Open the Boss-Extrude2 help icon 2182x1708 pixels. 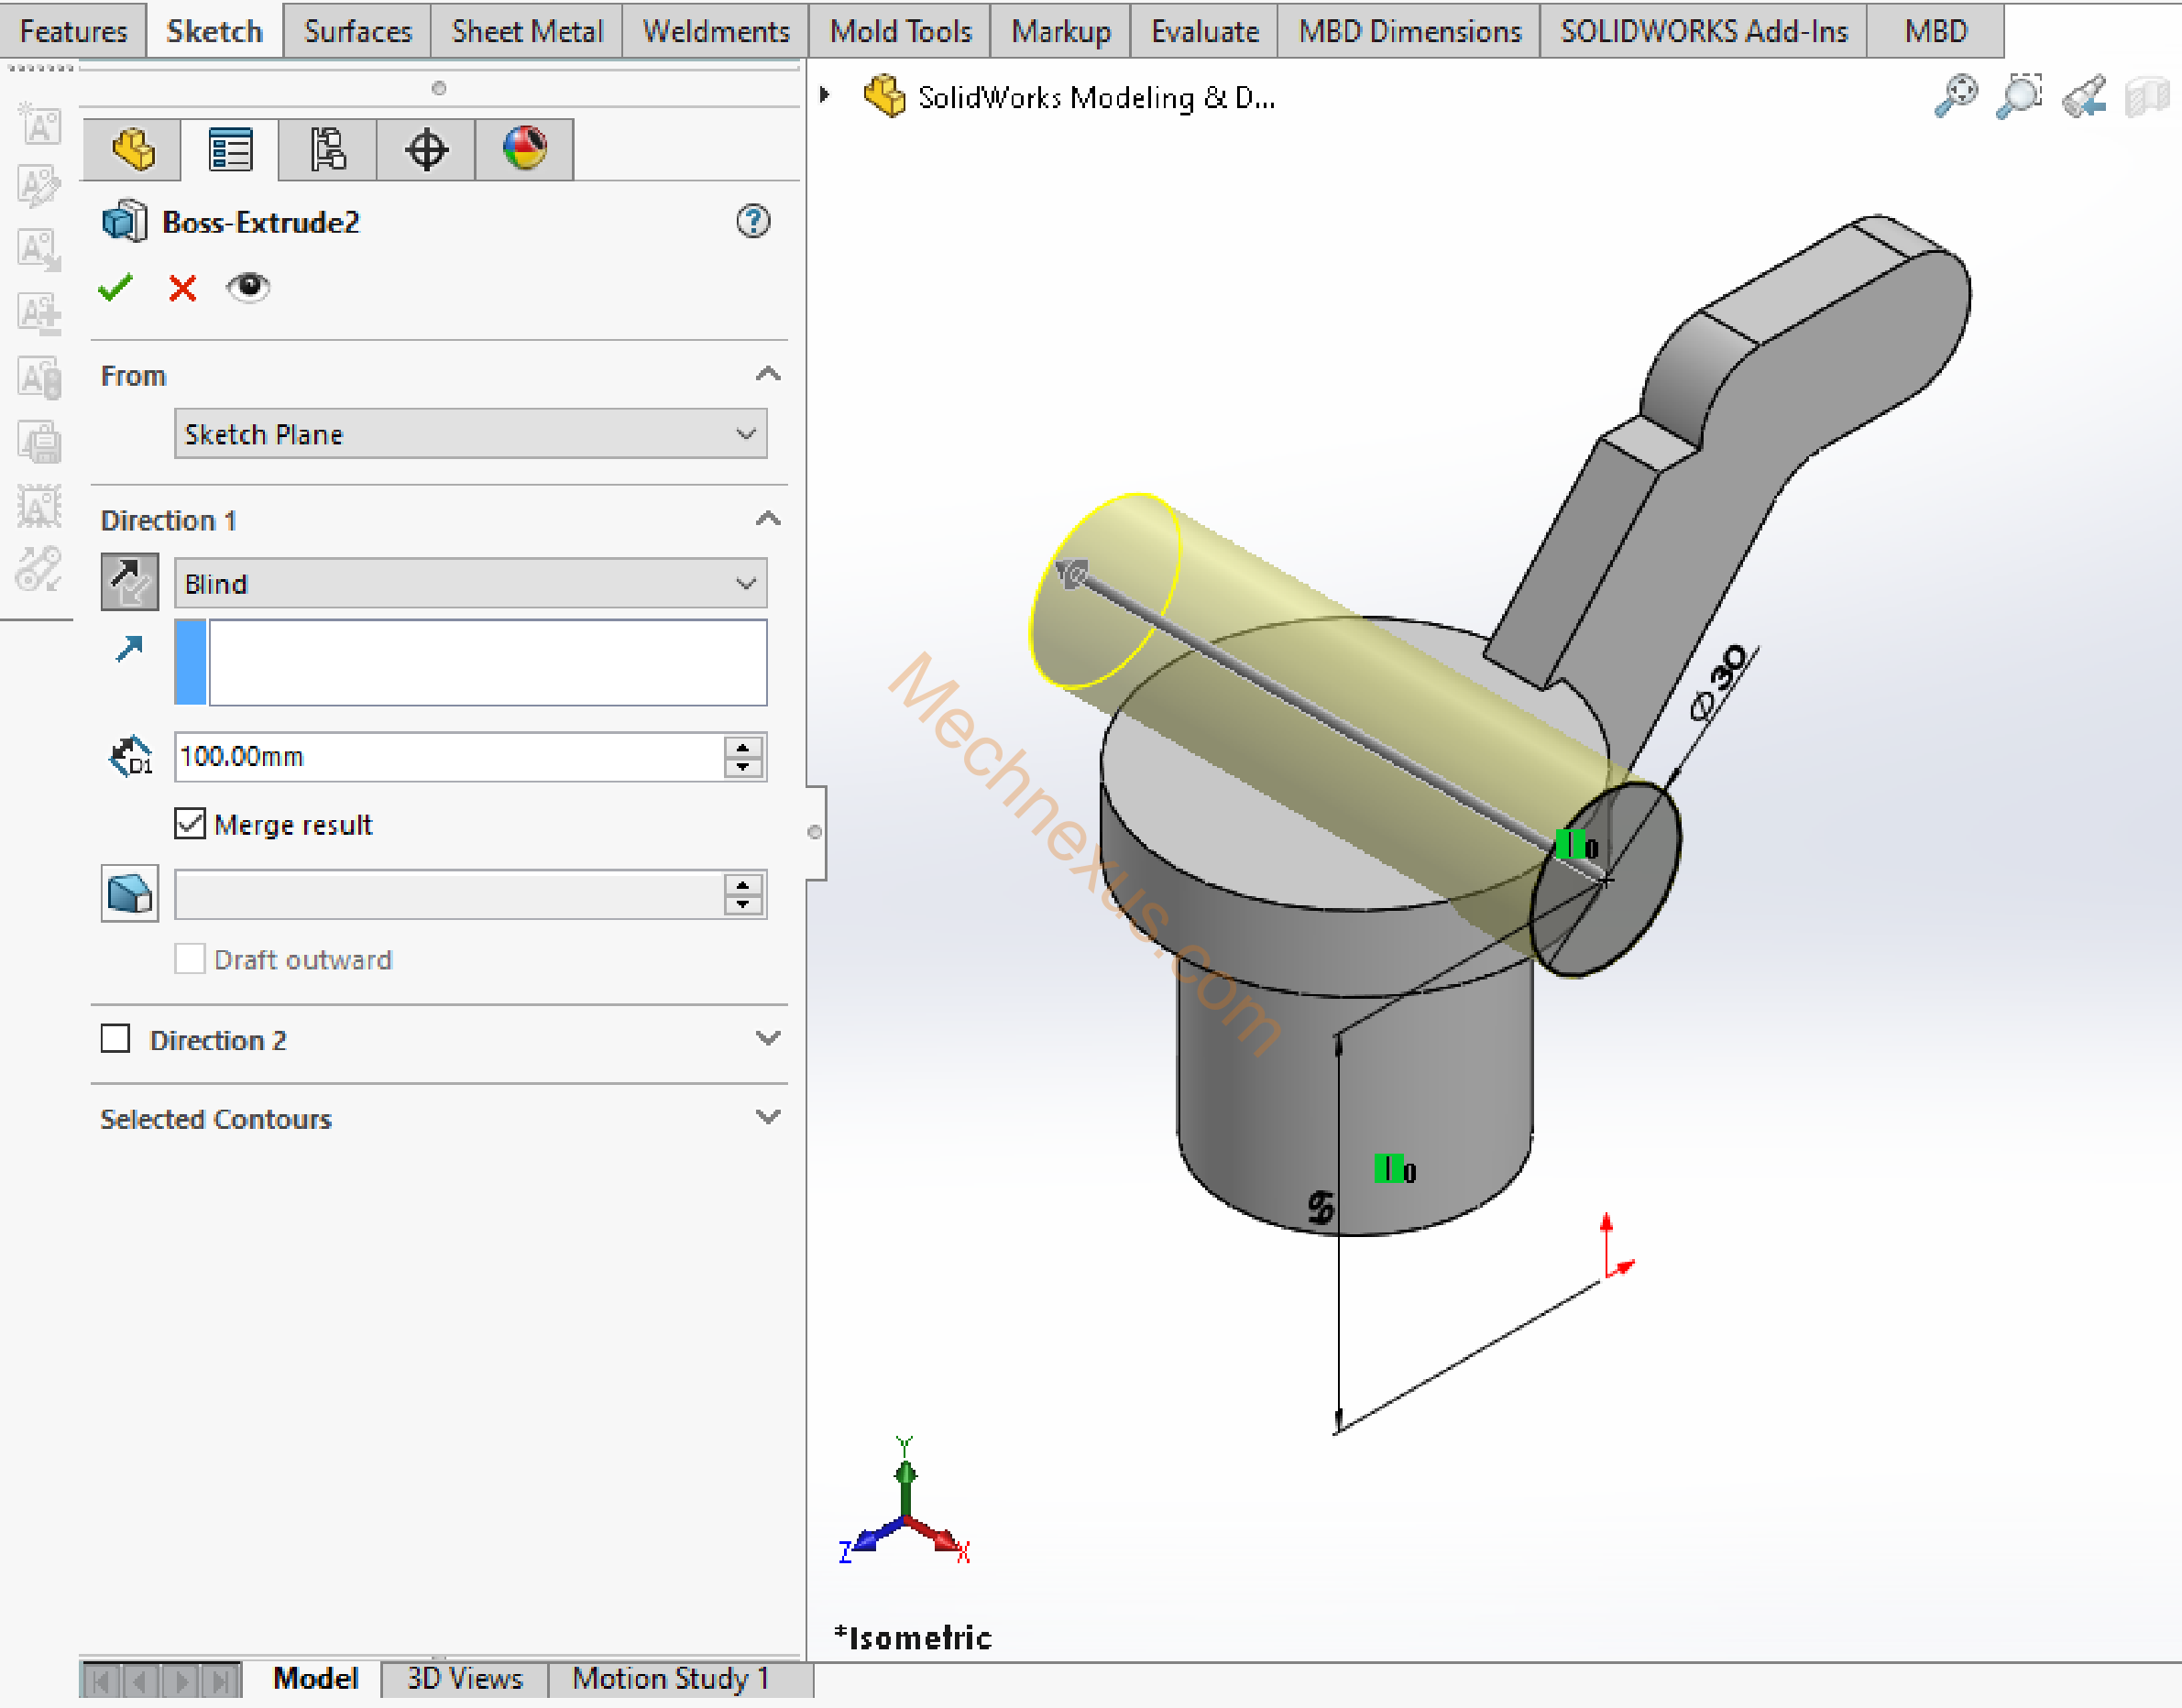click(753, 221)
